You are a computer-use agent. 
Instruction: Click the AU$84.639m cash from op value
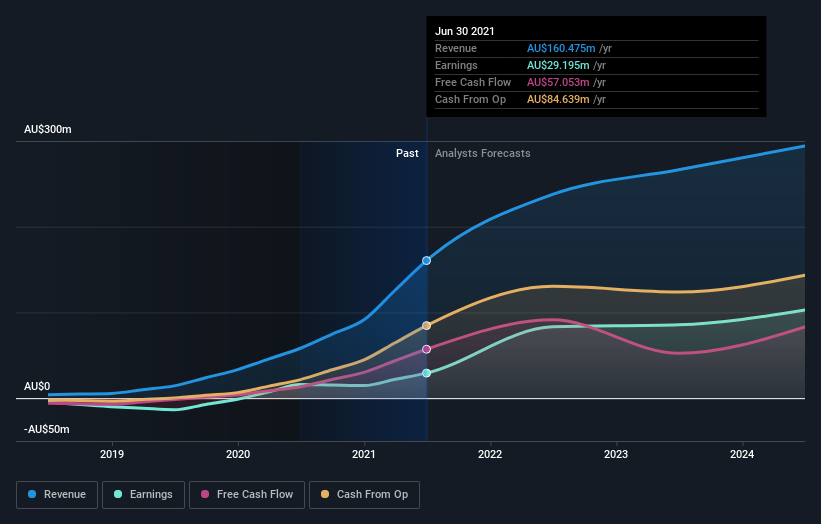[x=558, y=99]
